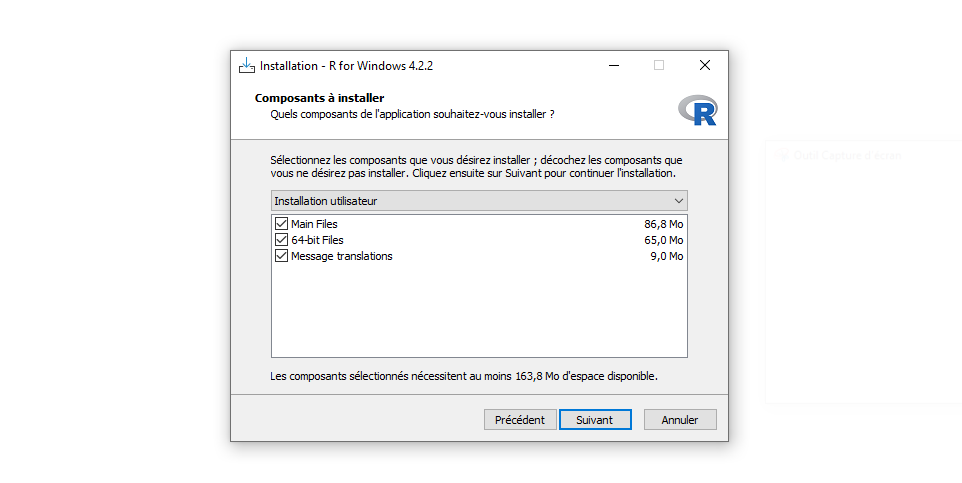This screenshot has width=962, height=483.
Task: Click the 86,8 Mo size value
Action: tap(664, 224)
